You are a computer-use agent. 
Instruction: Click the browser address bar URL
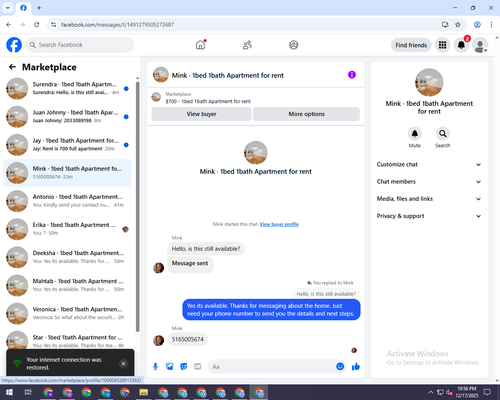pyautogui.click(x=117, y=25)
